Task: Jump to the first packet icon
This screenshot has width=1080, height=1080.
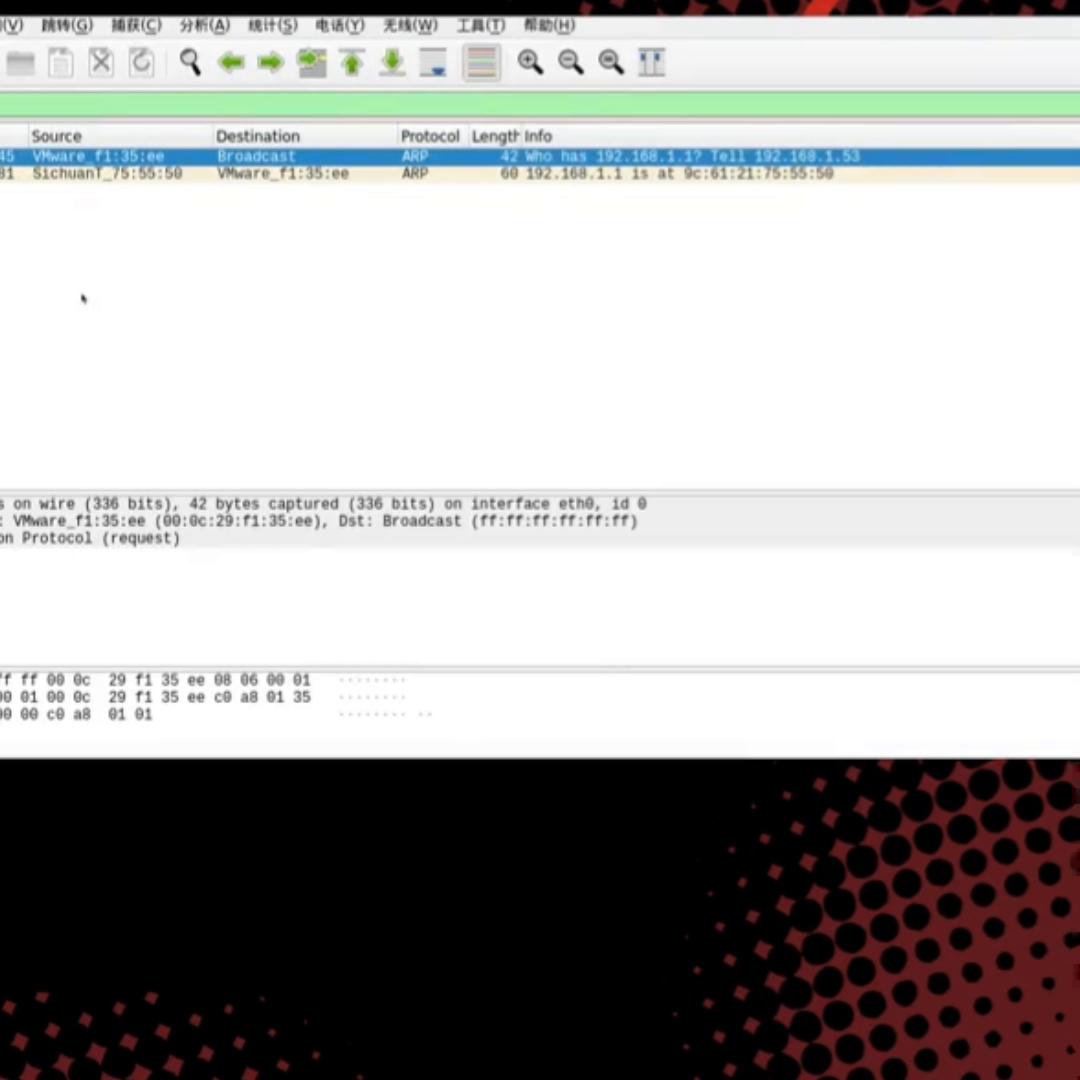Action: (x=352, y=63)
